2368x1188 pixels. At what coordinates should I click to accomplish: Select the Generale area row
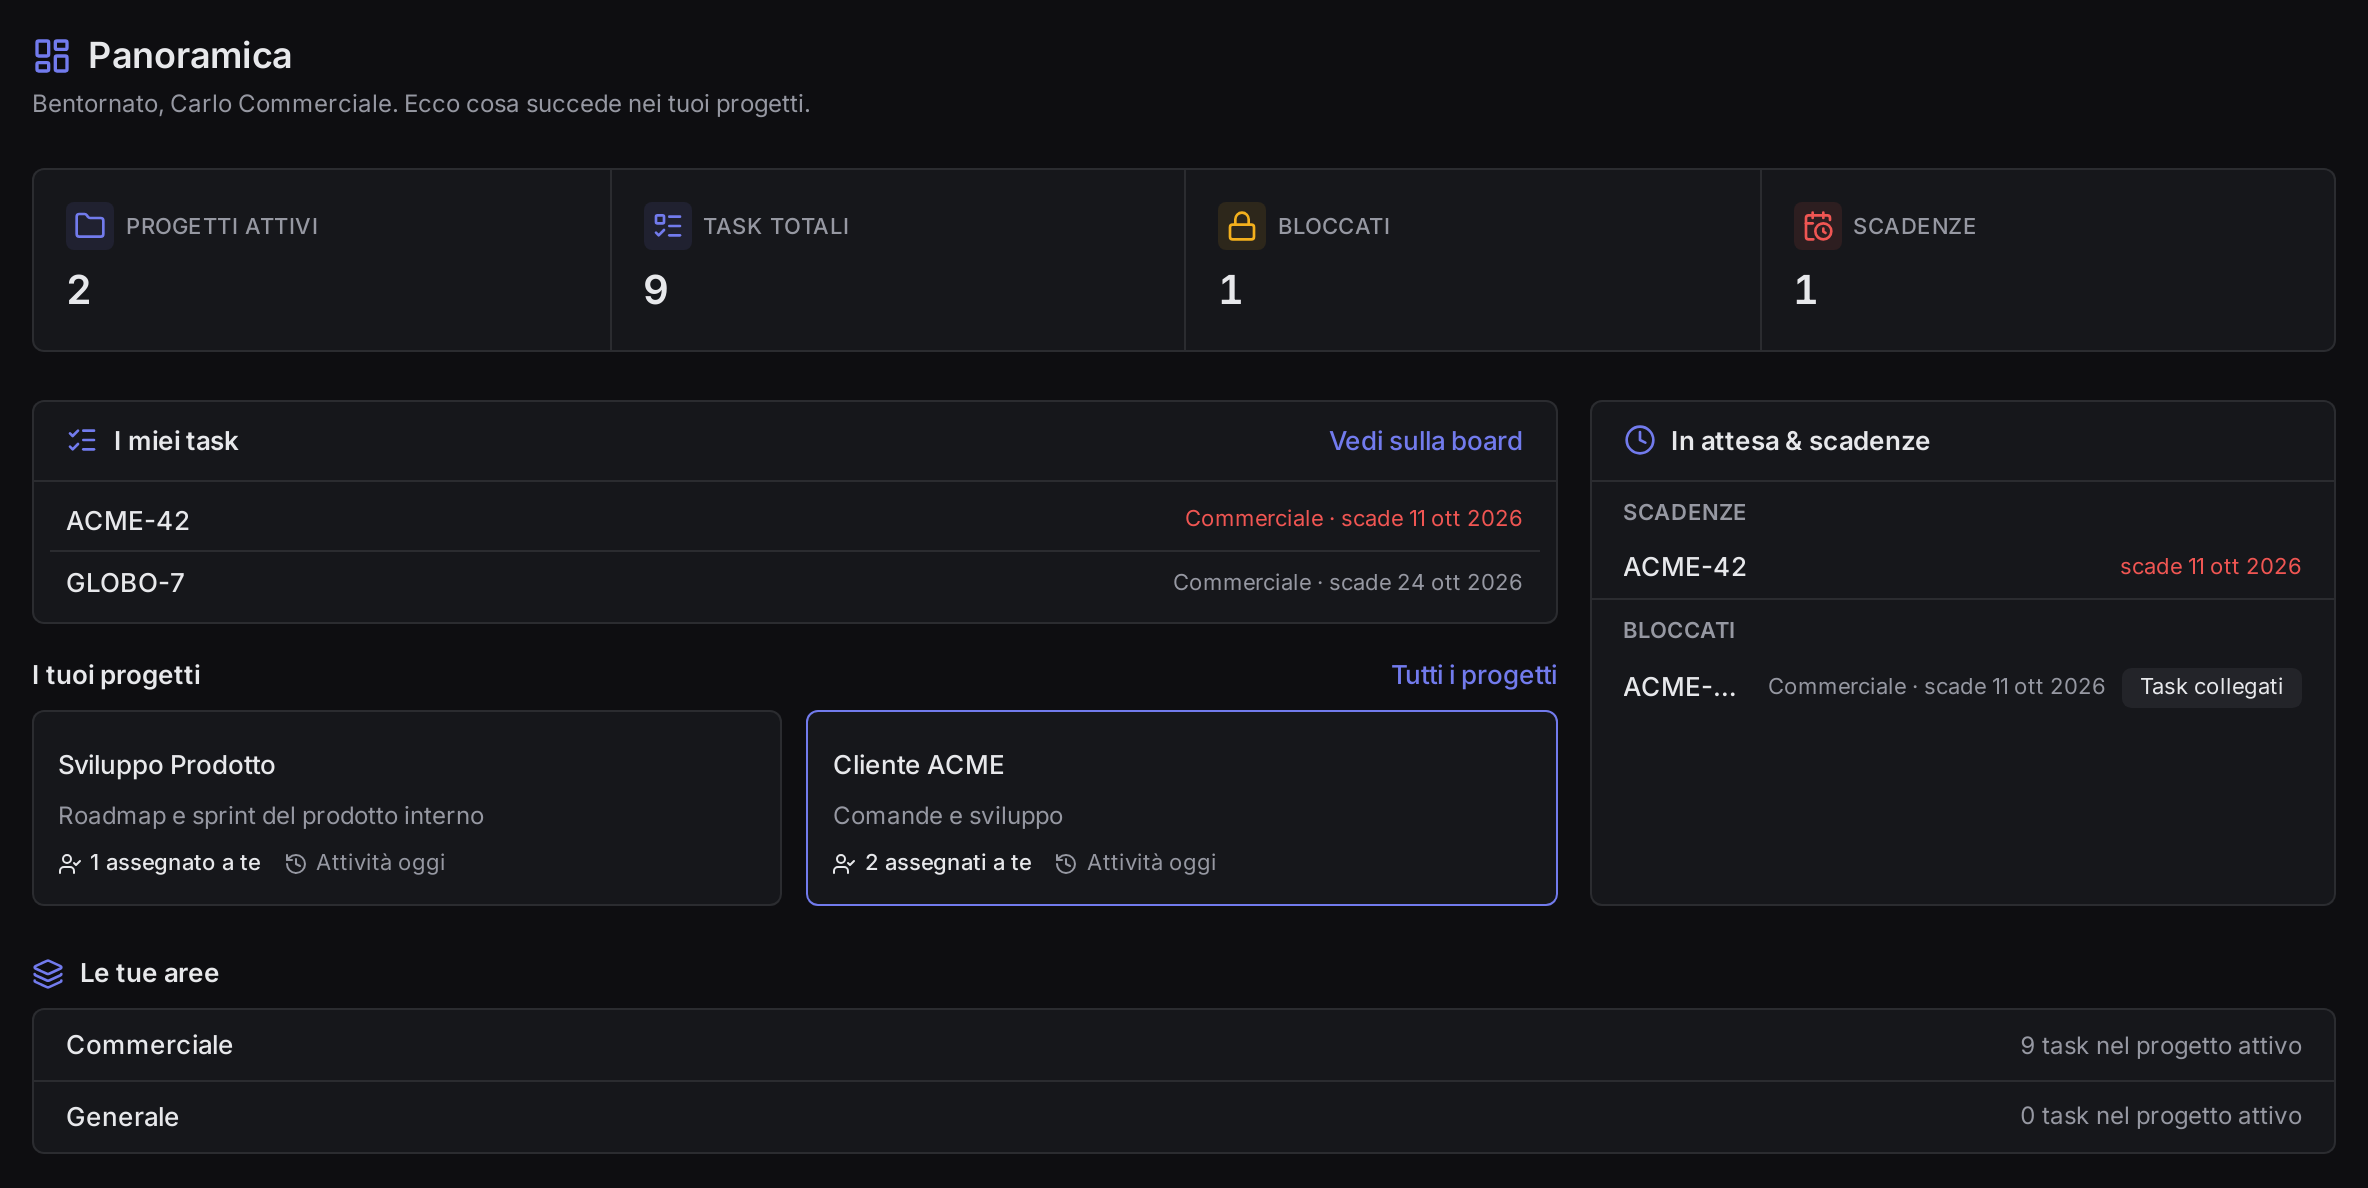1184,1117
